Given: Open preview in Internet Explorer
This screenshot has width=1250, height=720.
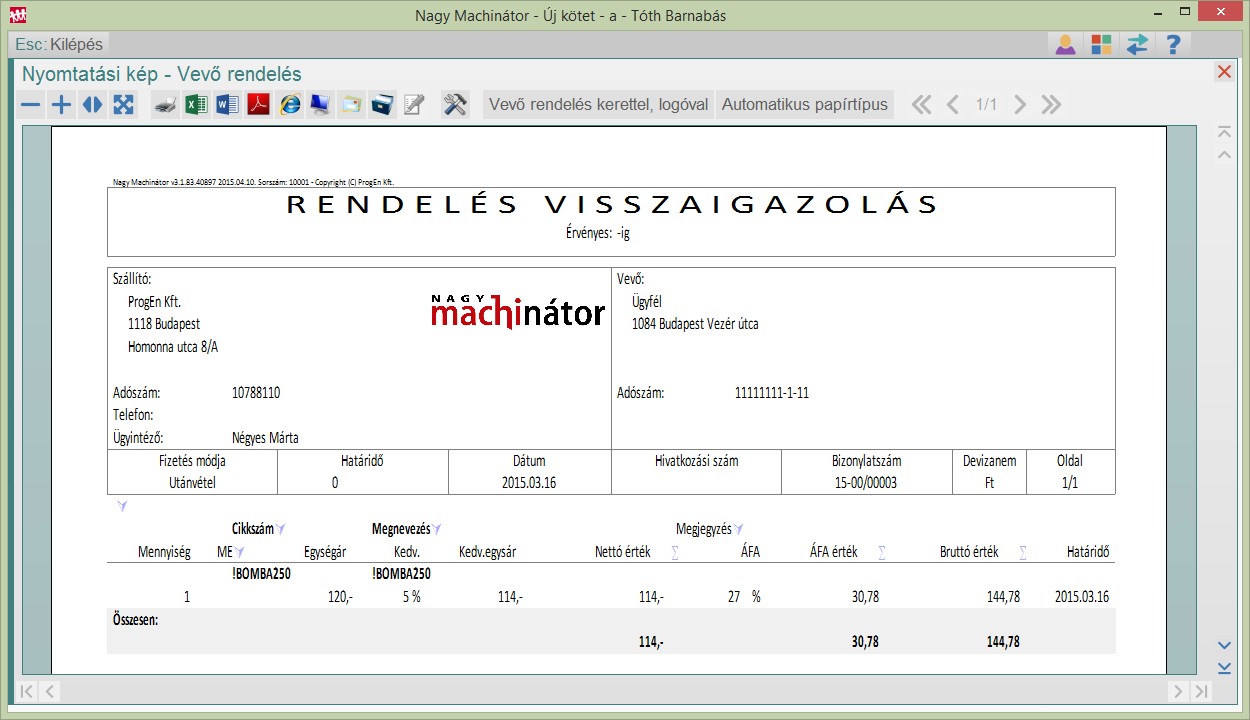Looking at the screenshot, I should pyautogui.click(x=290, y=105).
